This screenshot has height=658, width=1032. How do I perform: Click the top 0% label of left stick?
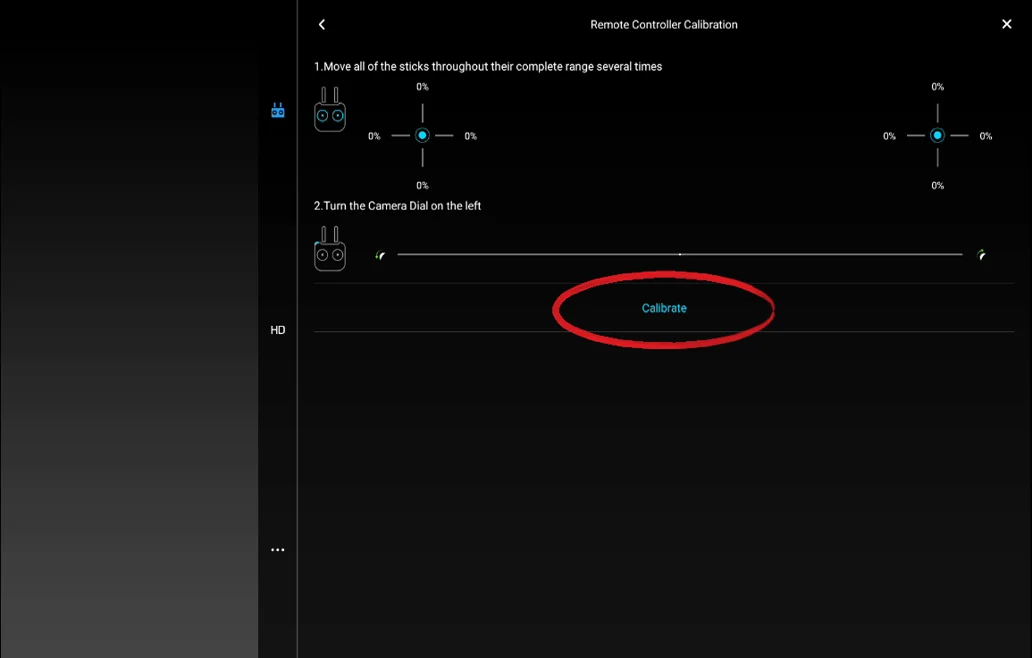tap(422, 87)
